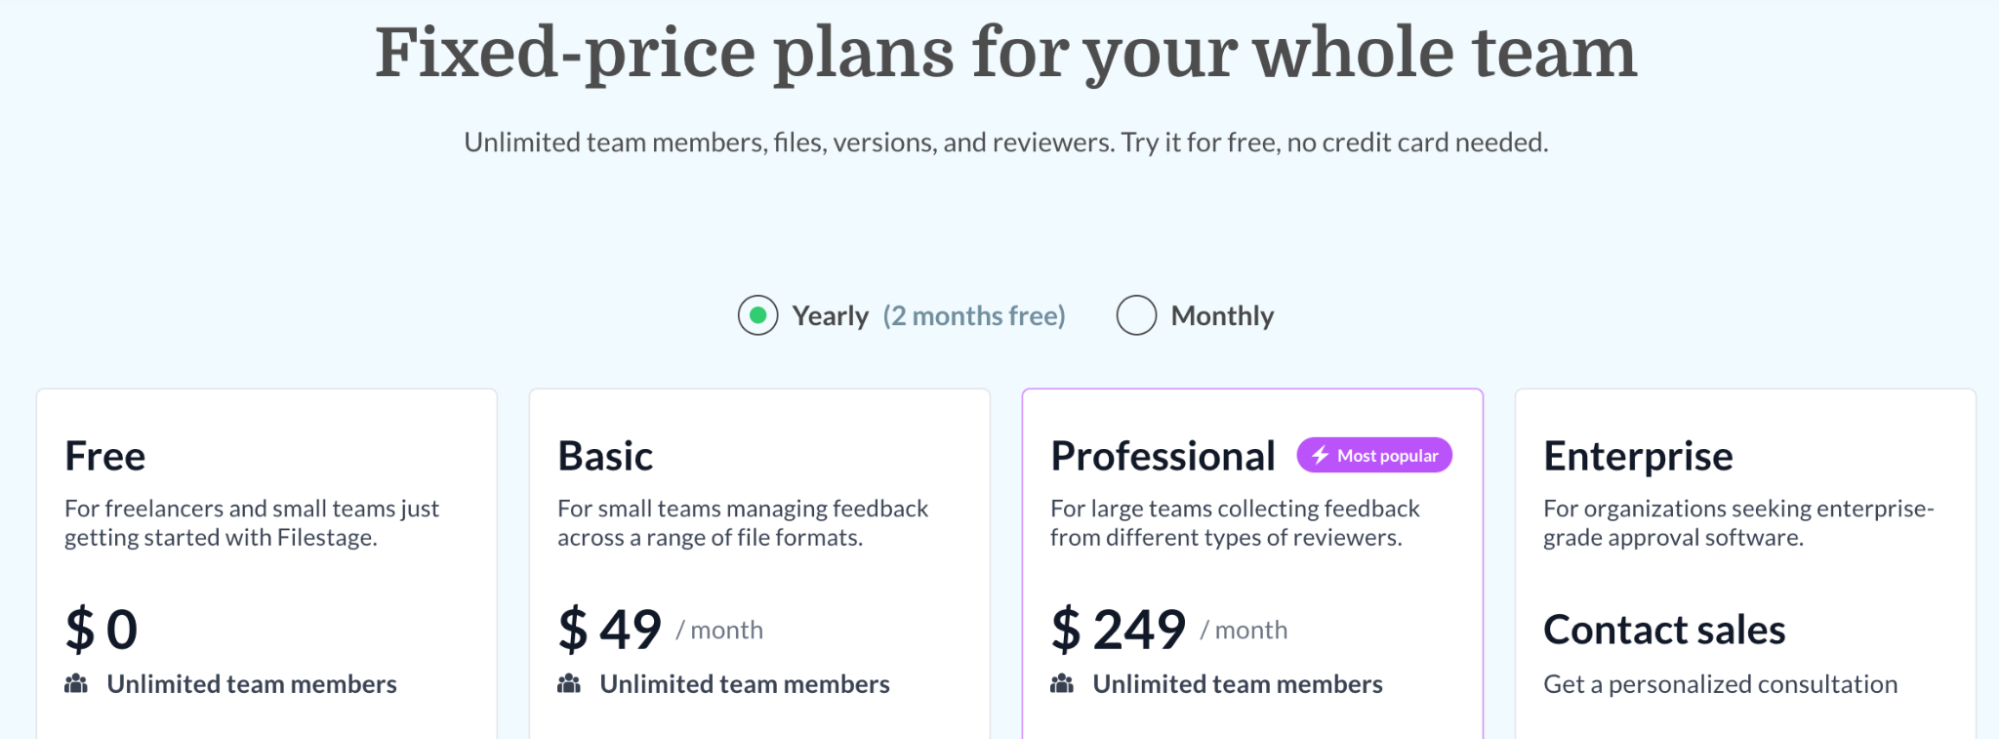Click the Contact sales text

(1664, 630)
